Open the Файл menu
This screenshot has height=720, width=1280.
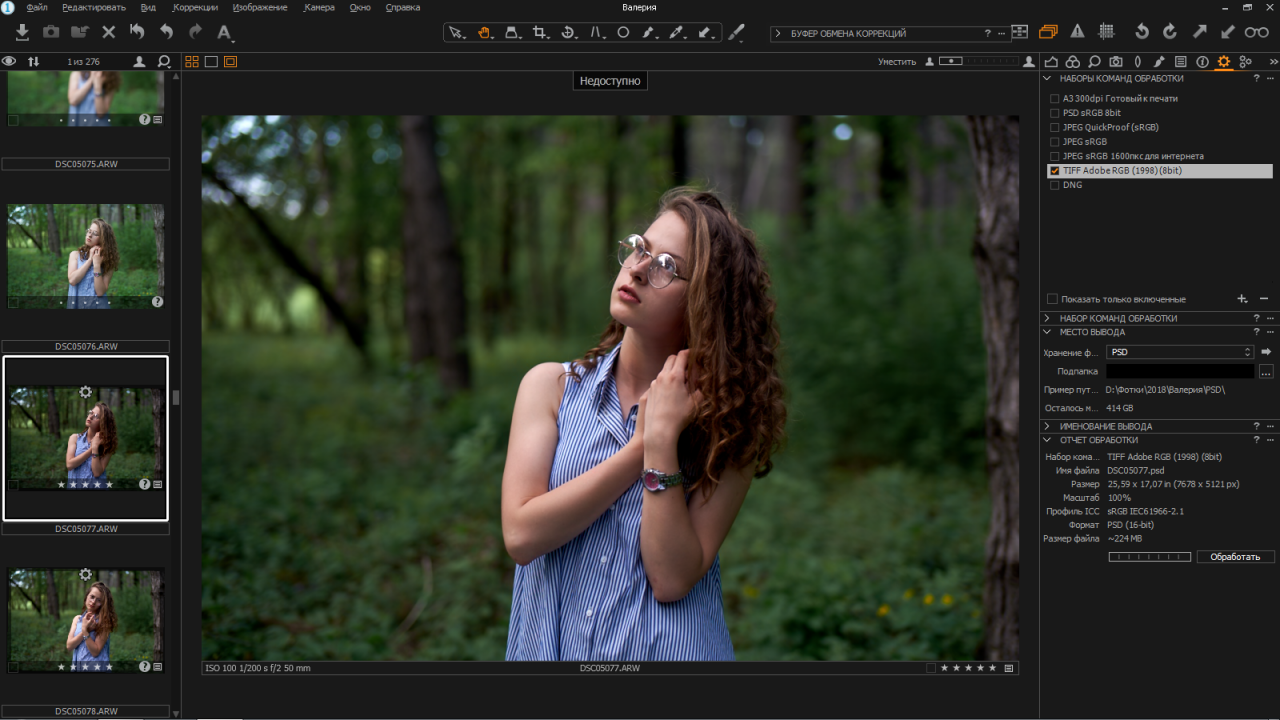point(37,7)
